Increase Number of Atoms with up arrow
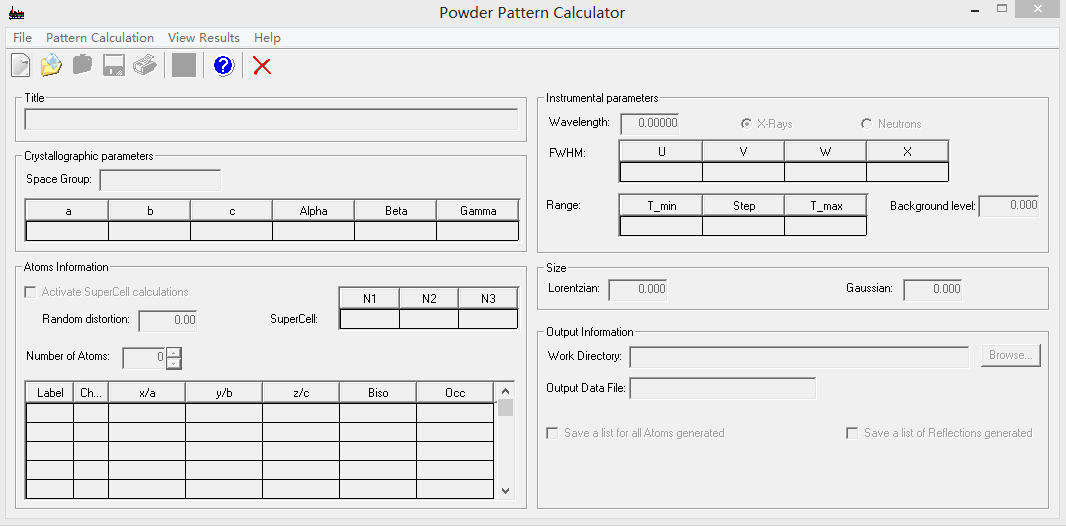1066x526 pixels. click(x=174, y=352)
